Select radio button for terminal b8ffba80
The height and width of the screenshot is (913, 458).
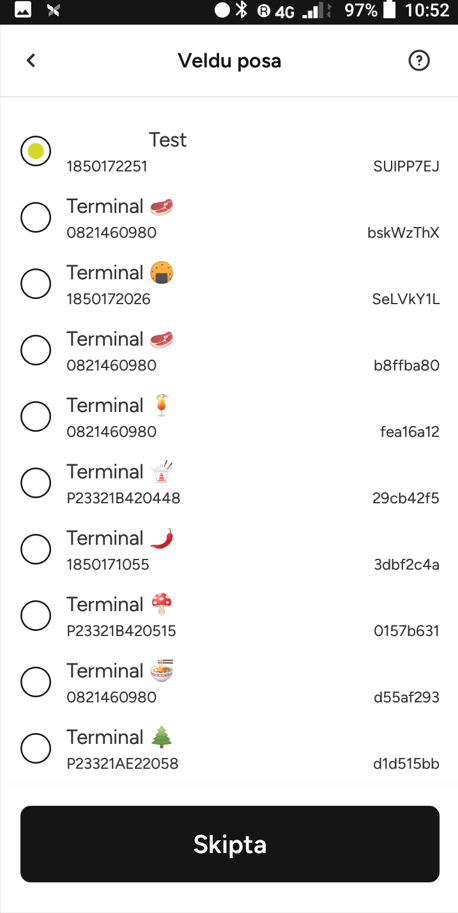[35, 350]
